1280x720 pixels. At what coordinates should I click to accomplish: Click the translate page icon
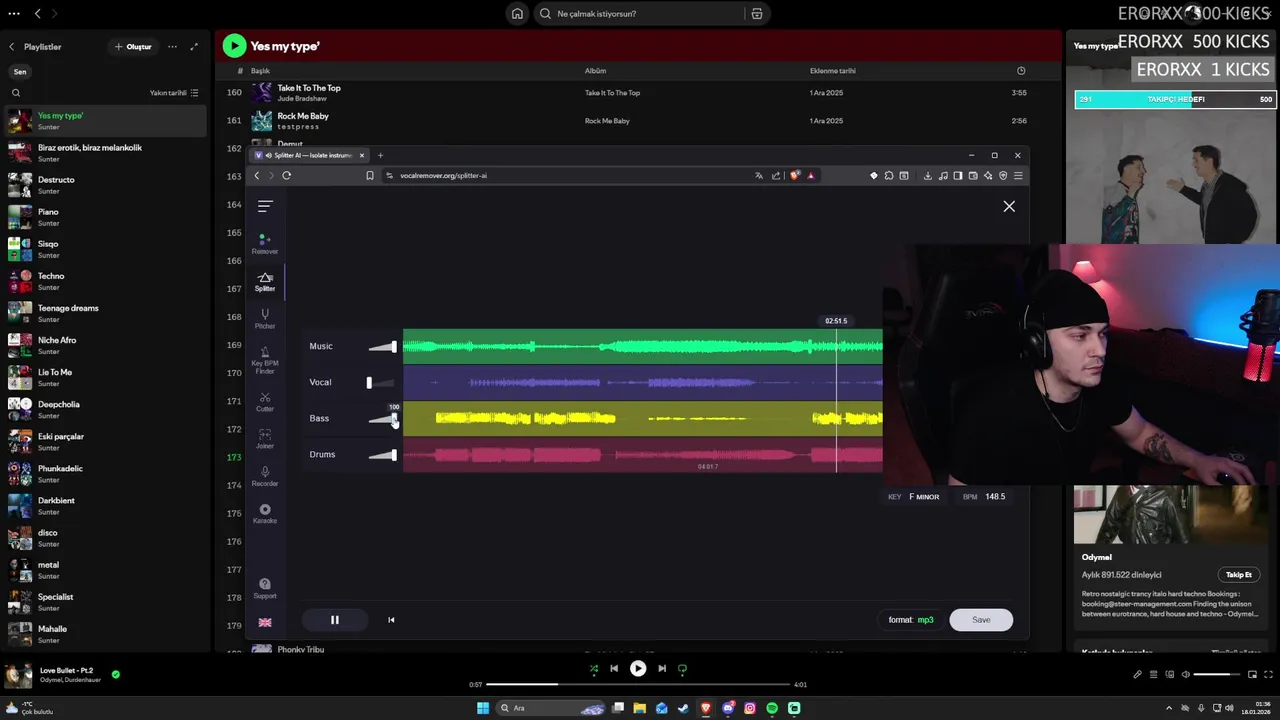point(759,175)
